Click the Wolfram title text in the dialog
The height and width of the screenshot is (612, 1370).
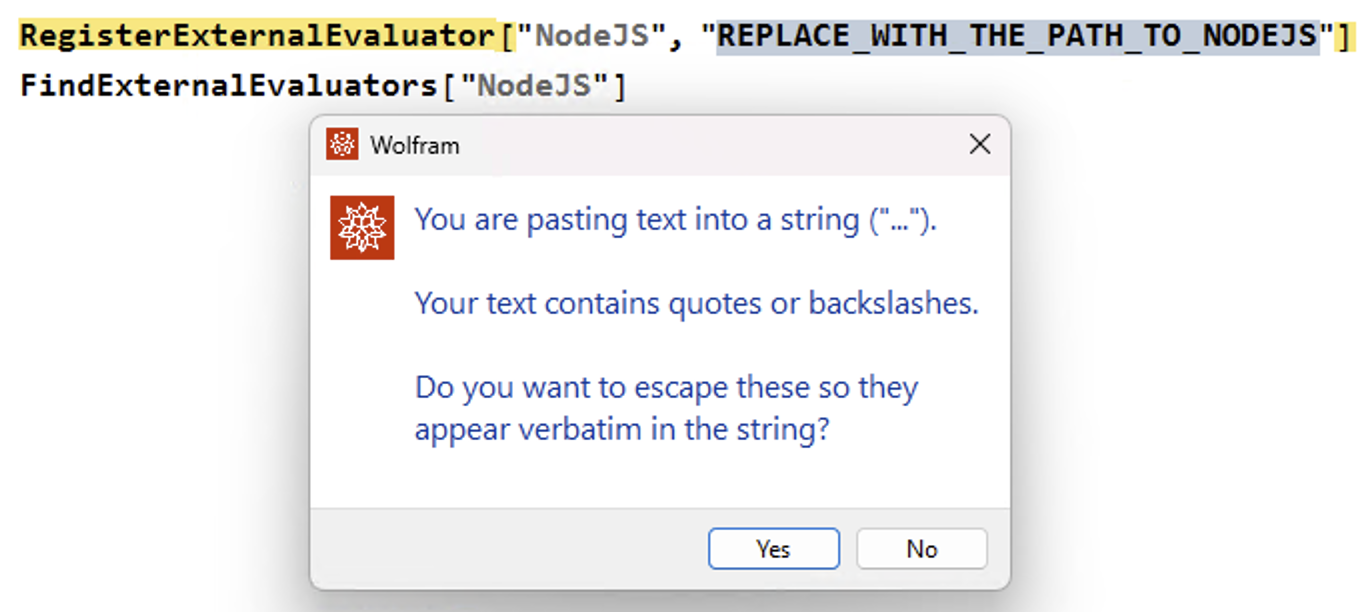pos(415,145)
